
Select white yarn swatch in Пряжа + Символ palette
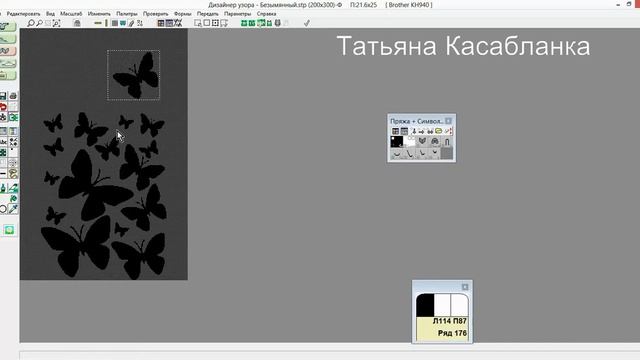coord(409,141)
